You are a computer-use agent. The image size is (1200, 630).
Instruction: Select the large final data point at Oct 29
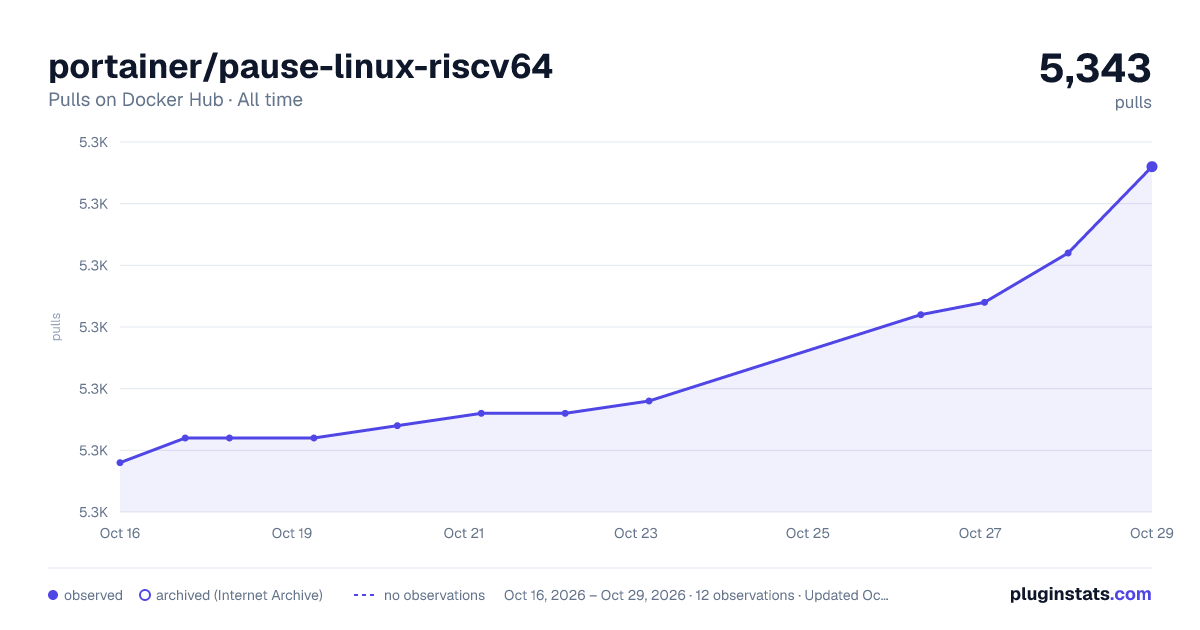click(1152, 166)
